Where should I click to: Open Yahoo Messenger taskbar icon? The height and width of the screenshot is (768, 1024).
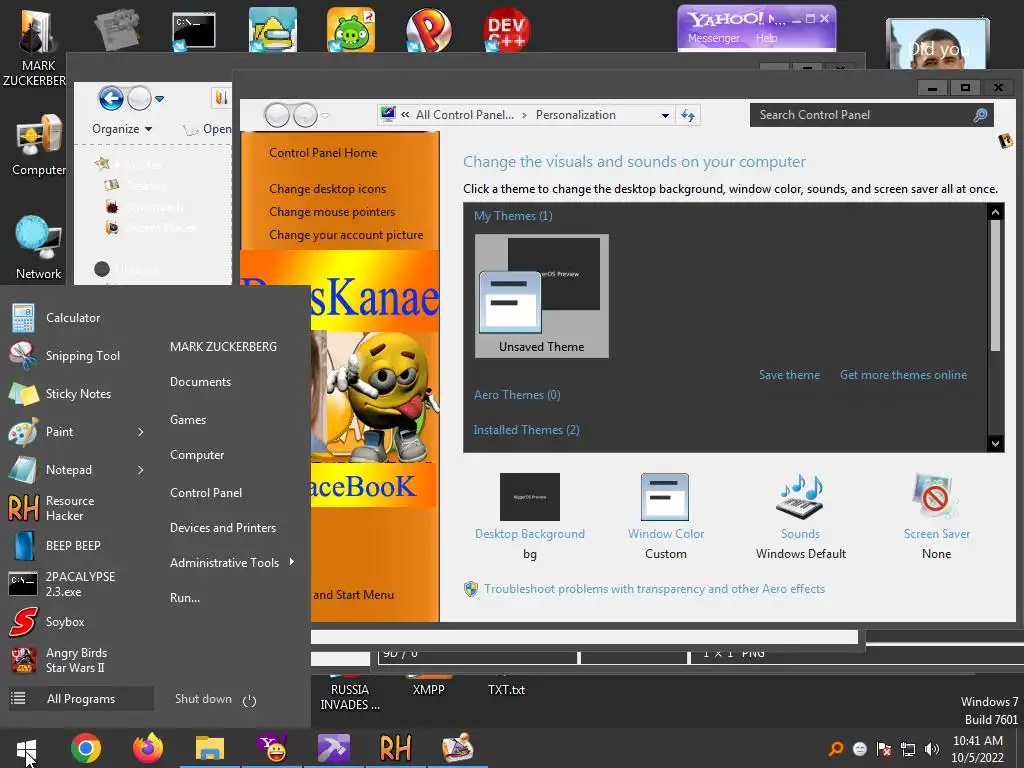click(x=272, y=748)
